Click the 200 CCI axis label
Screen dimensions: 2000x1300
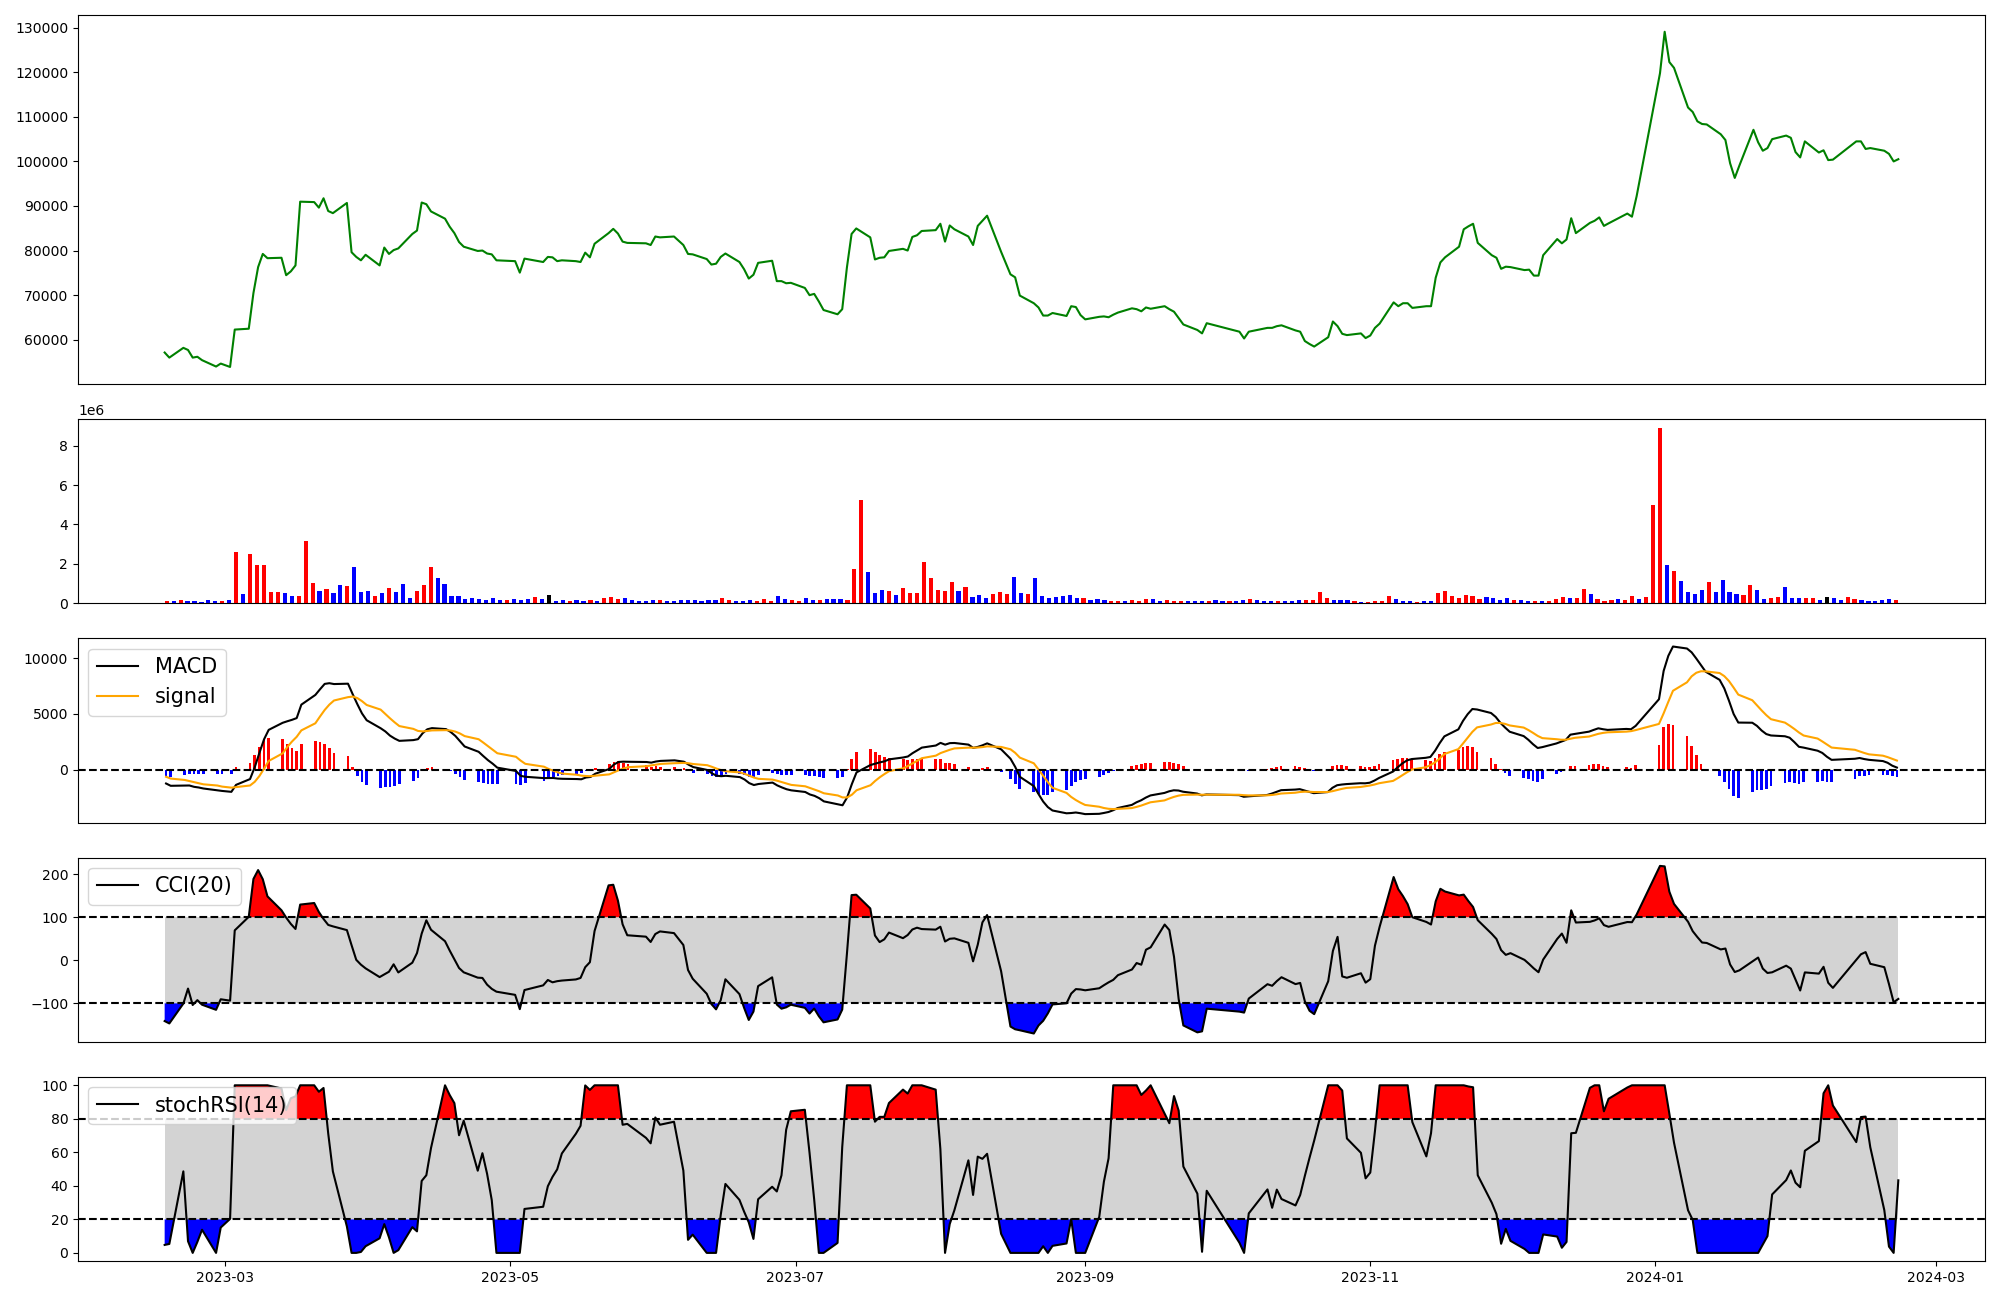(x=56, y=875)
